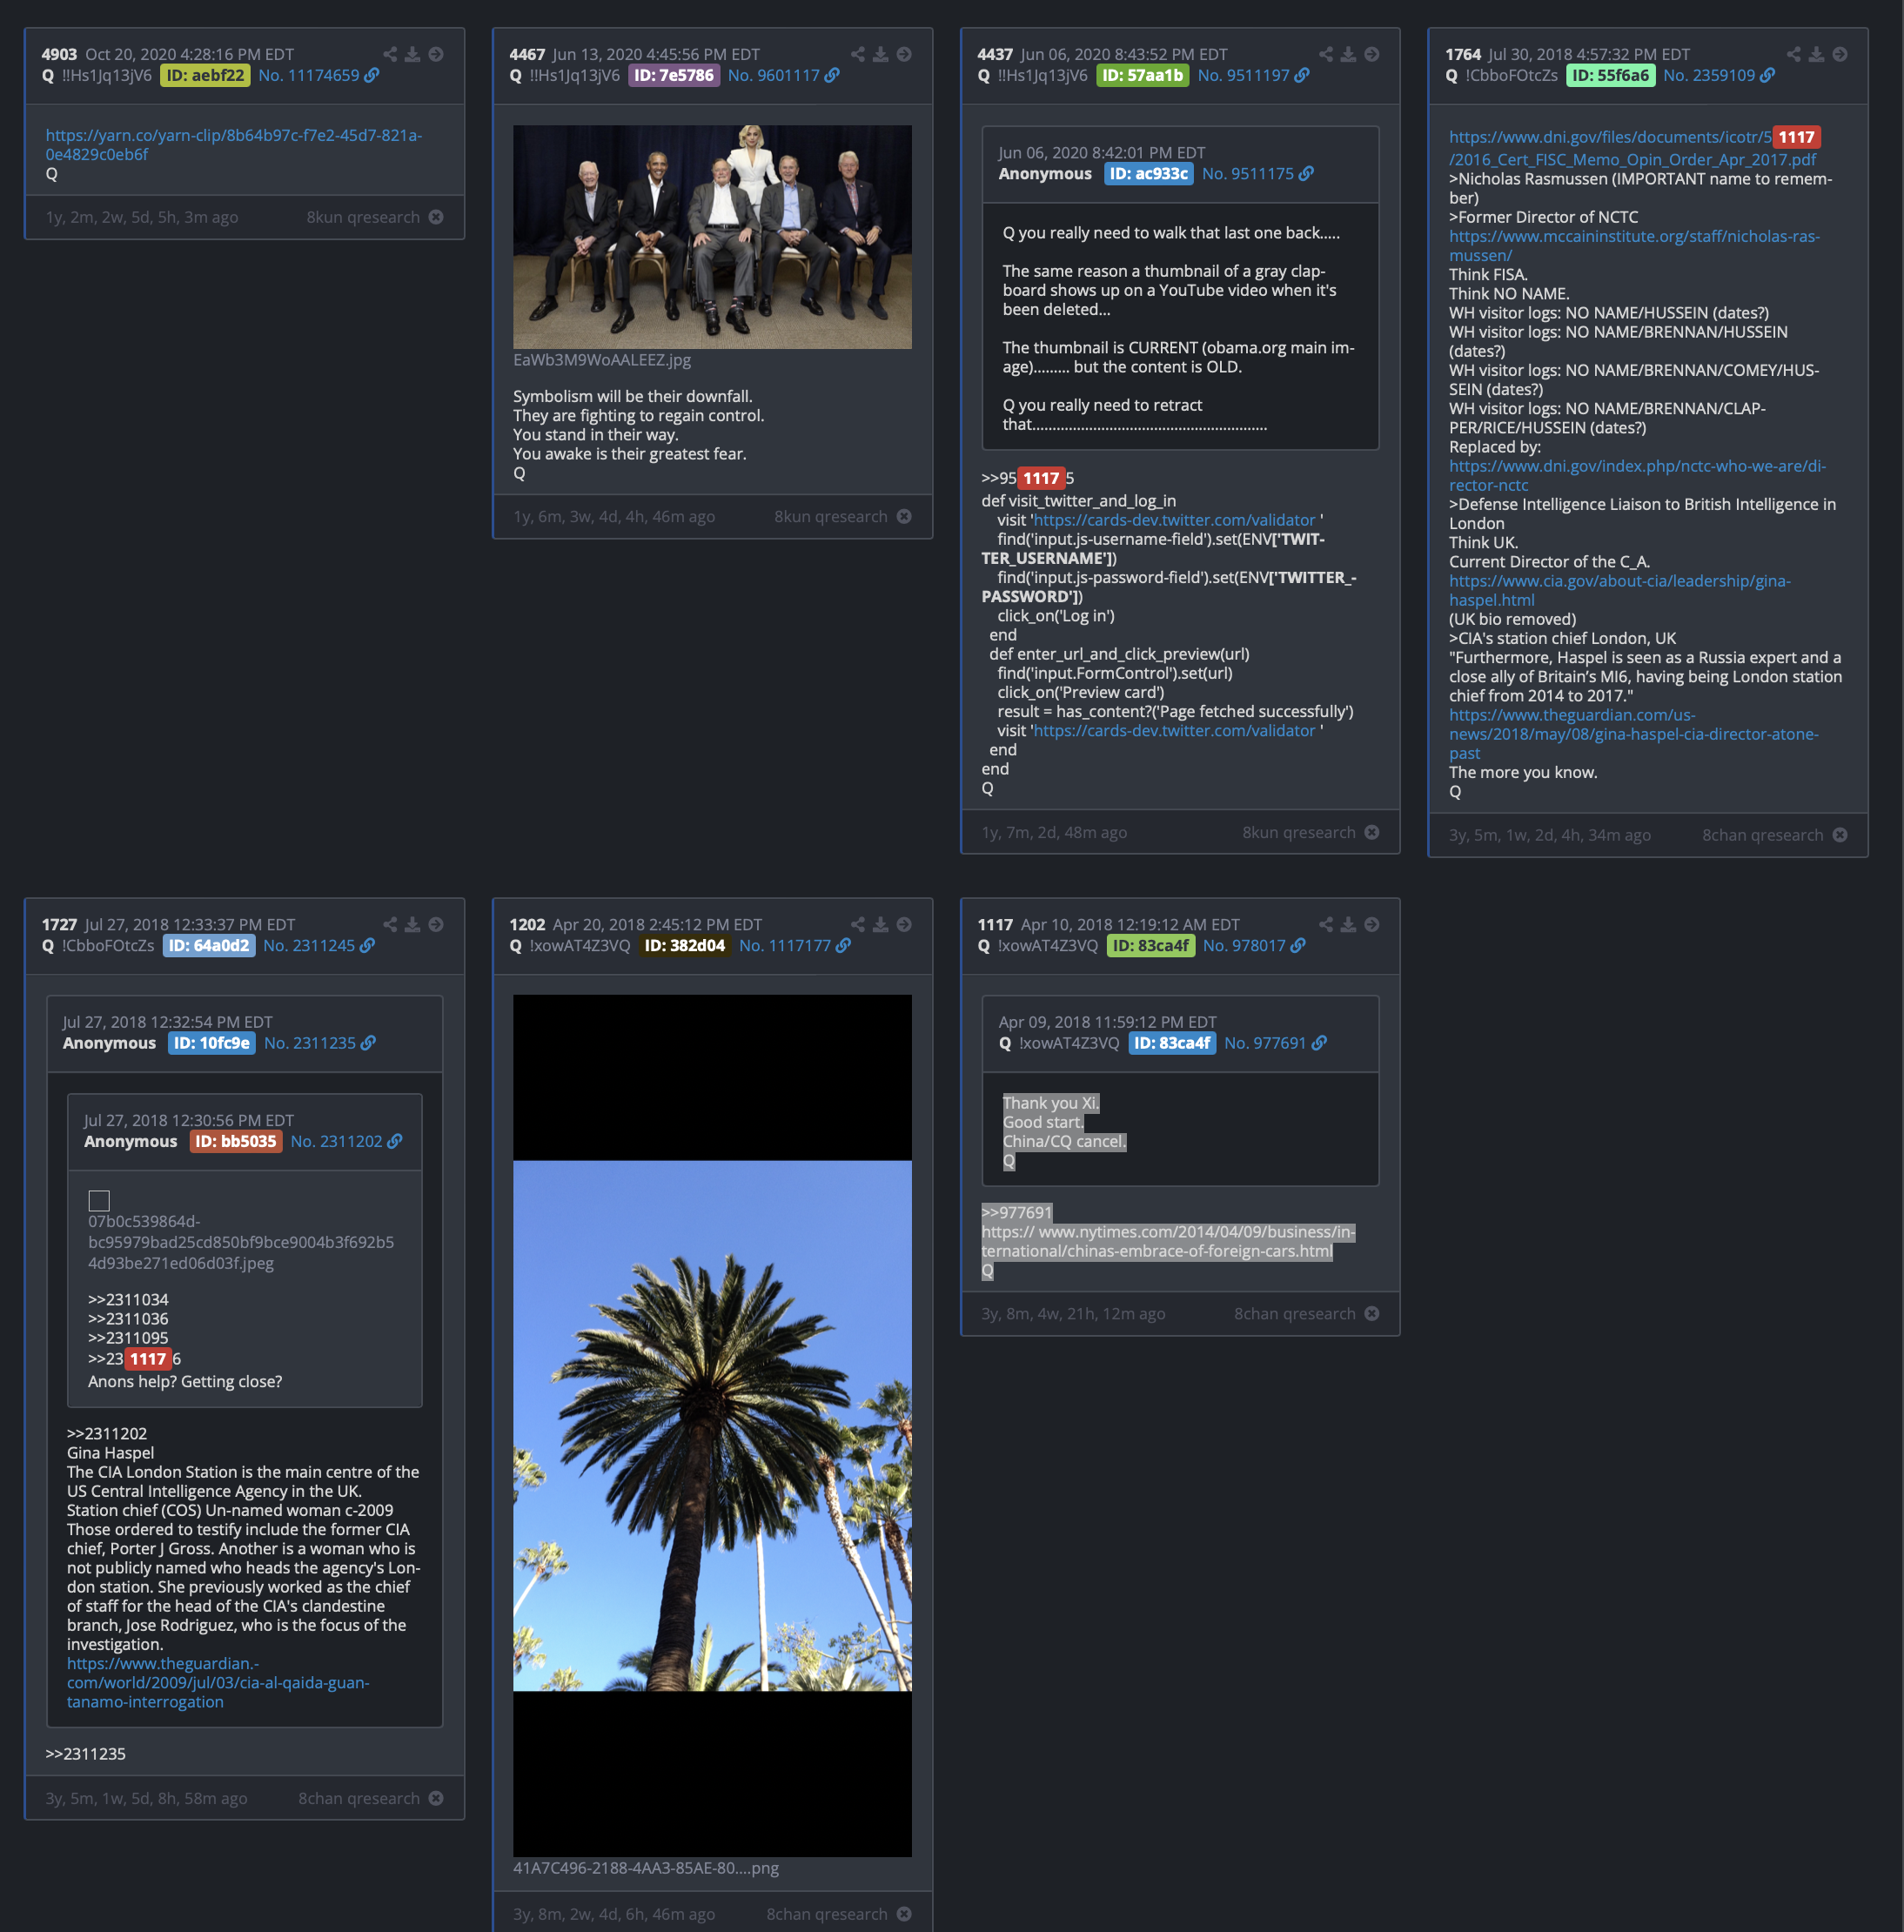Click share icon on post 1117

1326,924
